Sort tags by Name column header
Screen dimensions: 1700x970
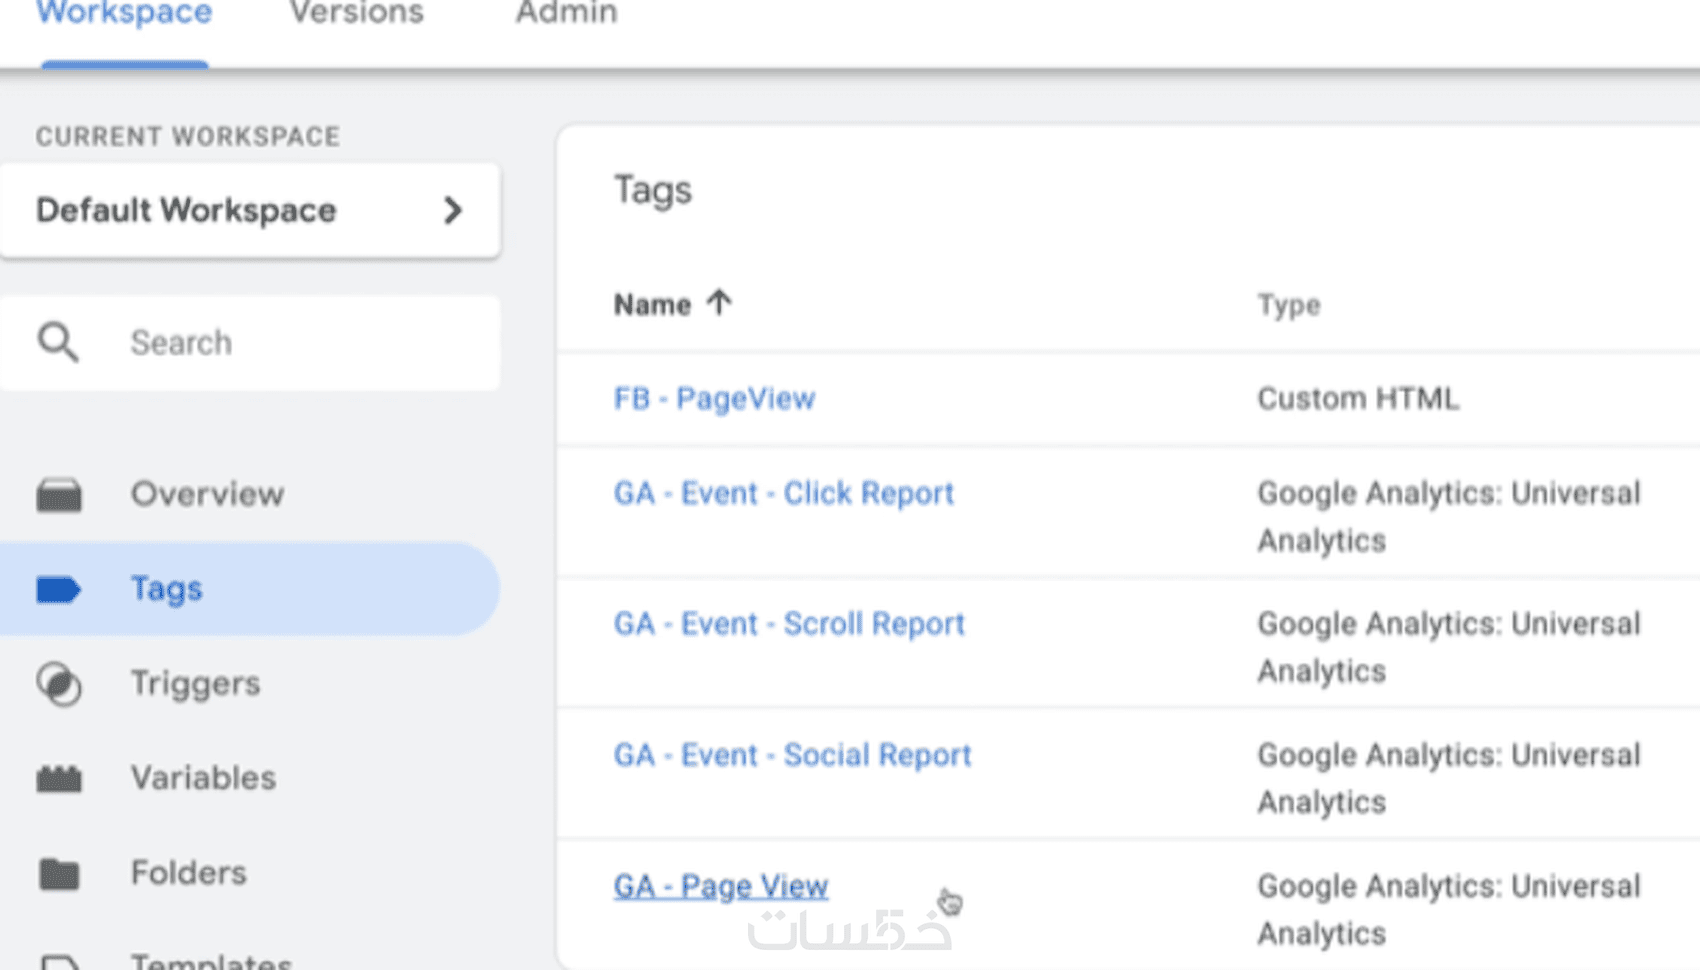tap(652, 304)
